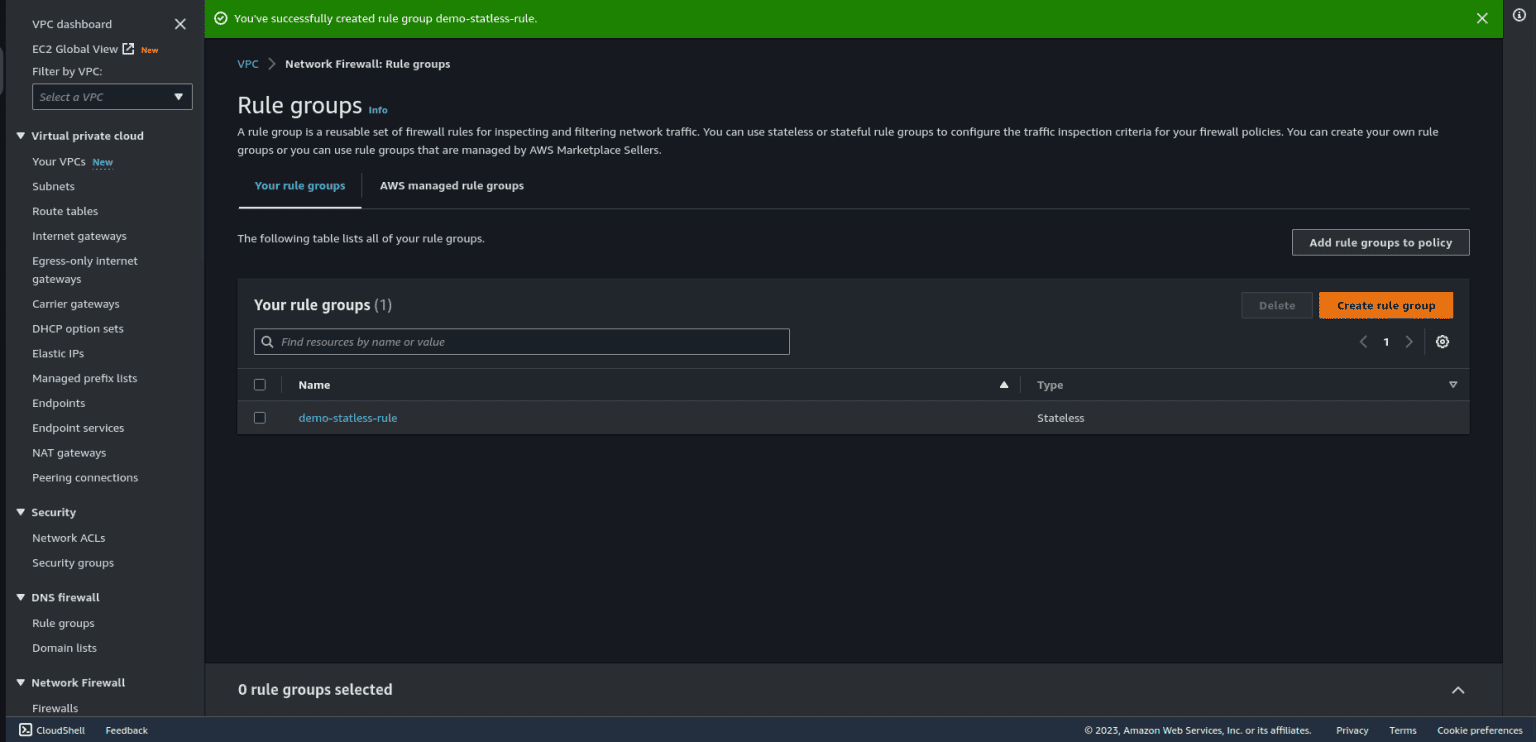The width and height of the screenshot is (1536, 742).
Task: Go to previous page of rule groups
Action: [x=1363, y=342]
